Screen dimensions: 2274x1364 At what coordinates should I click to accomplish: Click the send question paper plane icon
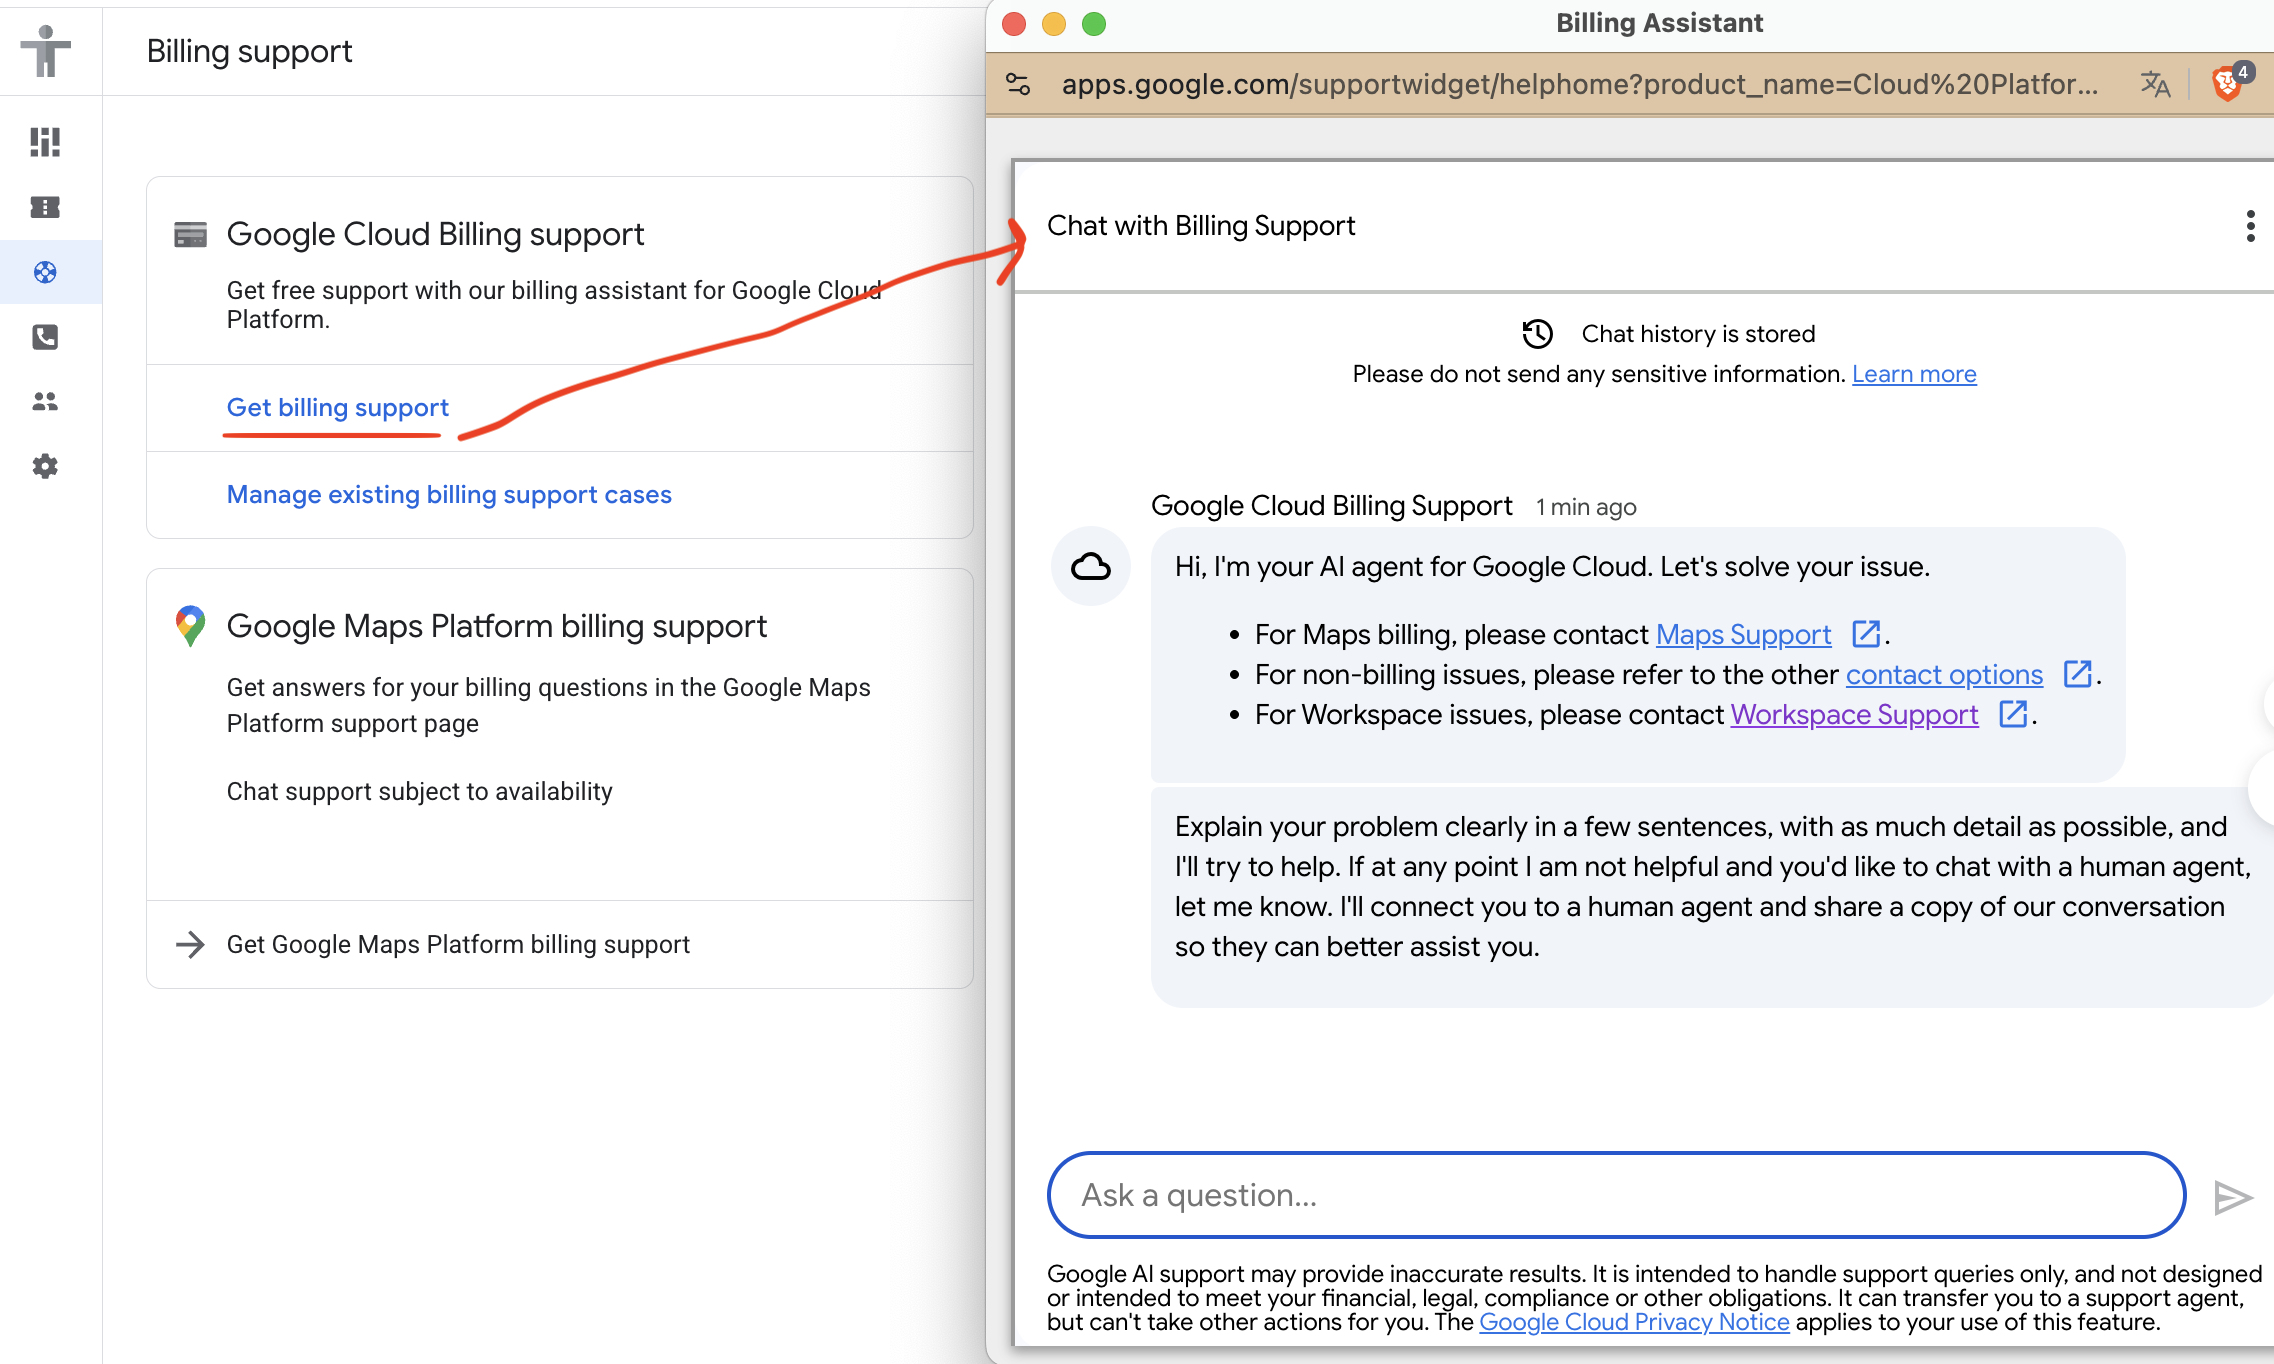(2233, 1196)
